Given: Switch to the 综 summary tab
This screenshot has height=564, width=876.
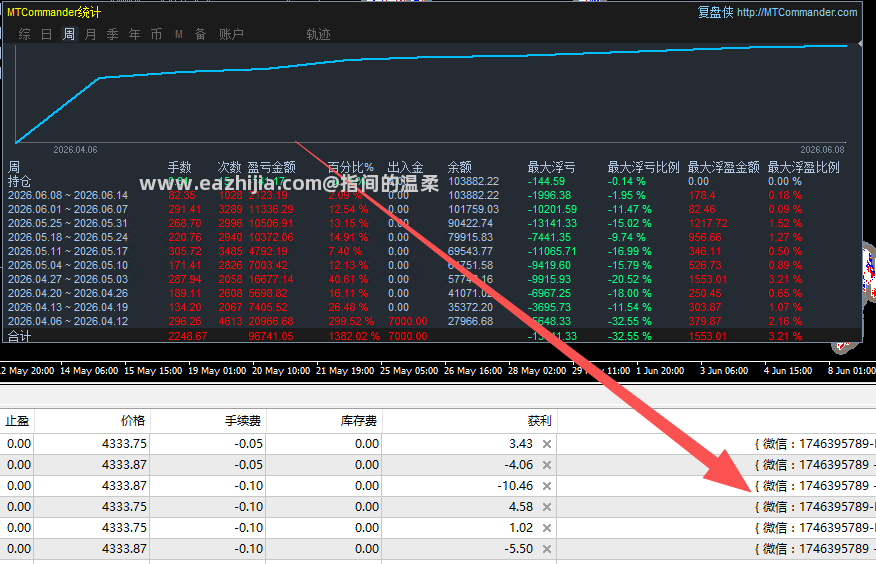Looking at the screenshot, I should (24, 34).
